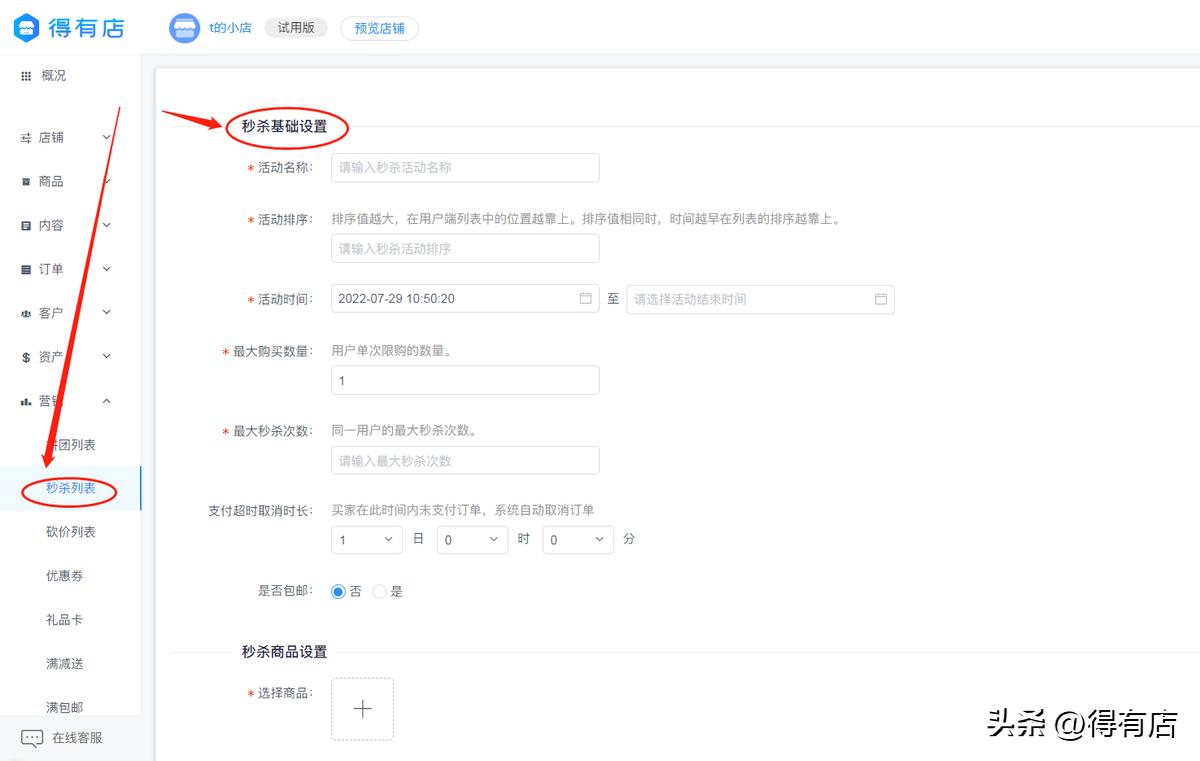The image size is (1200, 761).
Task: Click the 活动名称 activity name input field
Action: 464,167
